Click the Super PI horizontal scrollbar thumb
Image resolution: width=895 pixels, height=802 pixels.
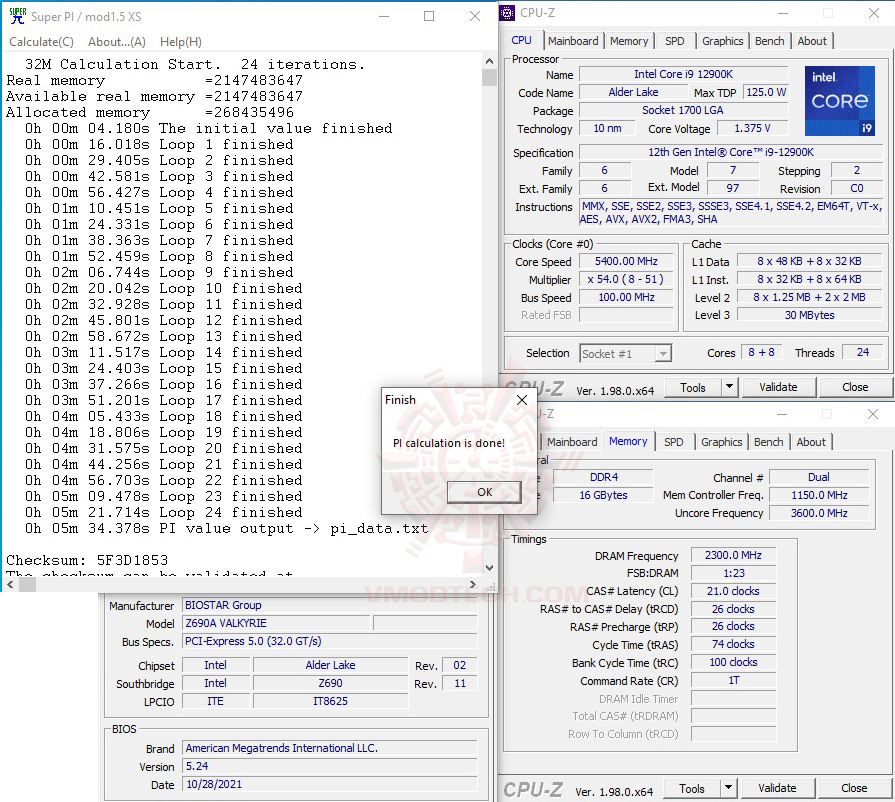26,584
